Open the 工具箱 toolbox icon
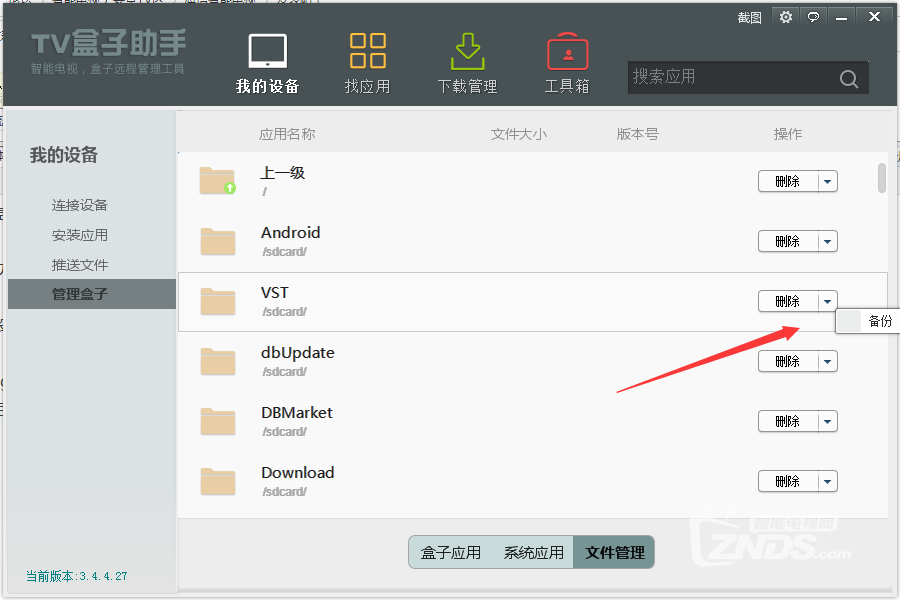Viewport: 900px width, 600px height. click(567, 51)
